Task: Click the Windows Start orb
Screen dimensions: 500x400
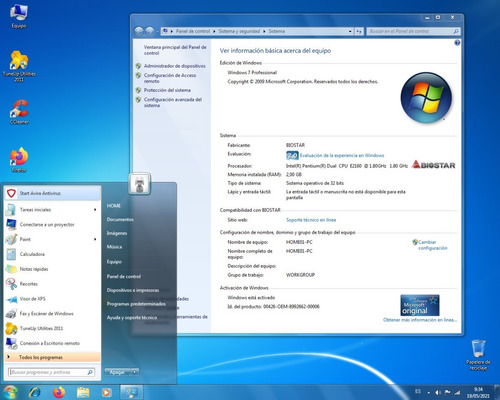Action: [10, 392]
